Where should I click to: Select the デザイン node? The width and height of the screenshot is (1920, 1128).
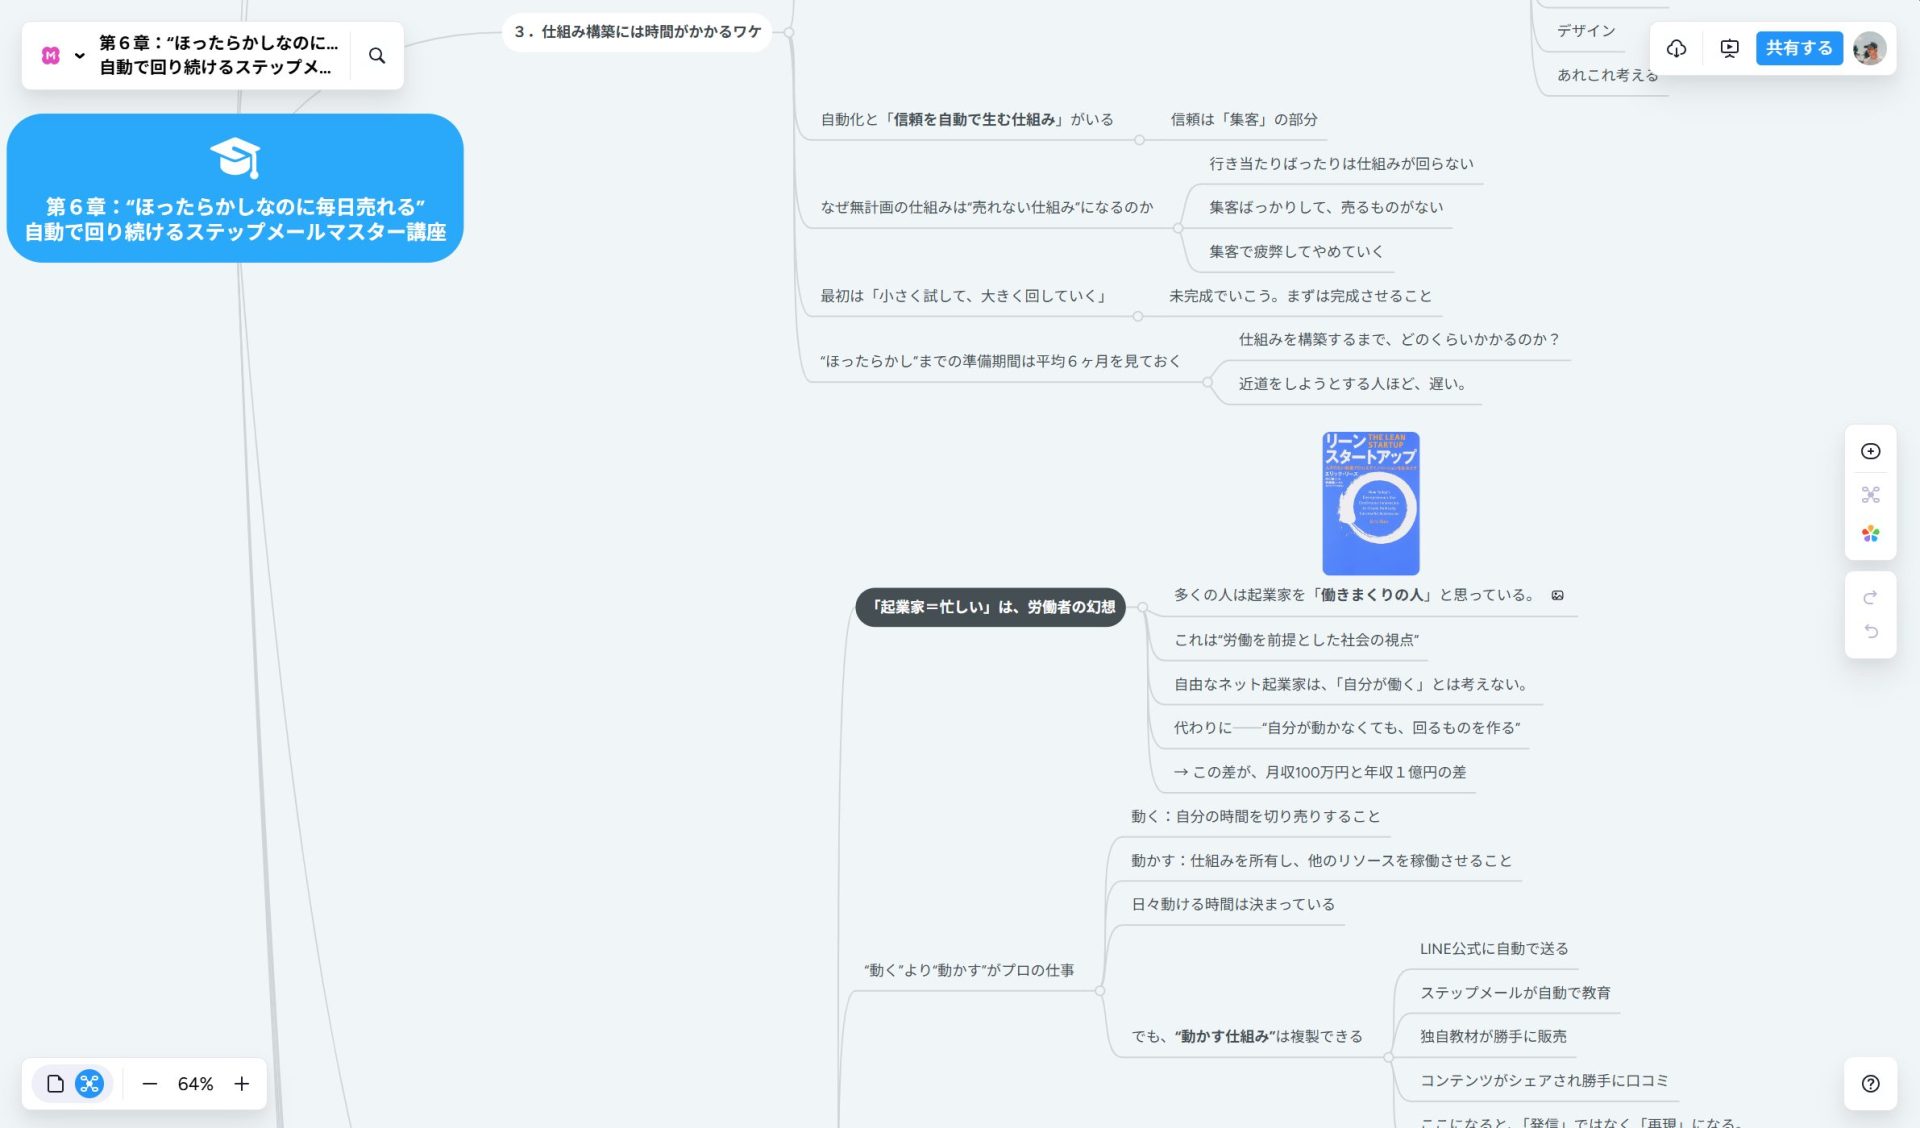[1586, 31]
